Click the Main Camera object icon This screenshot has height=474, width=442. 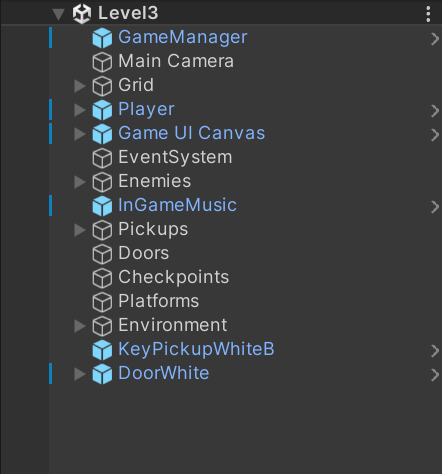102,62
